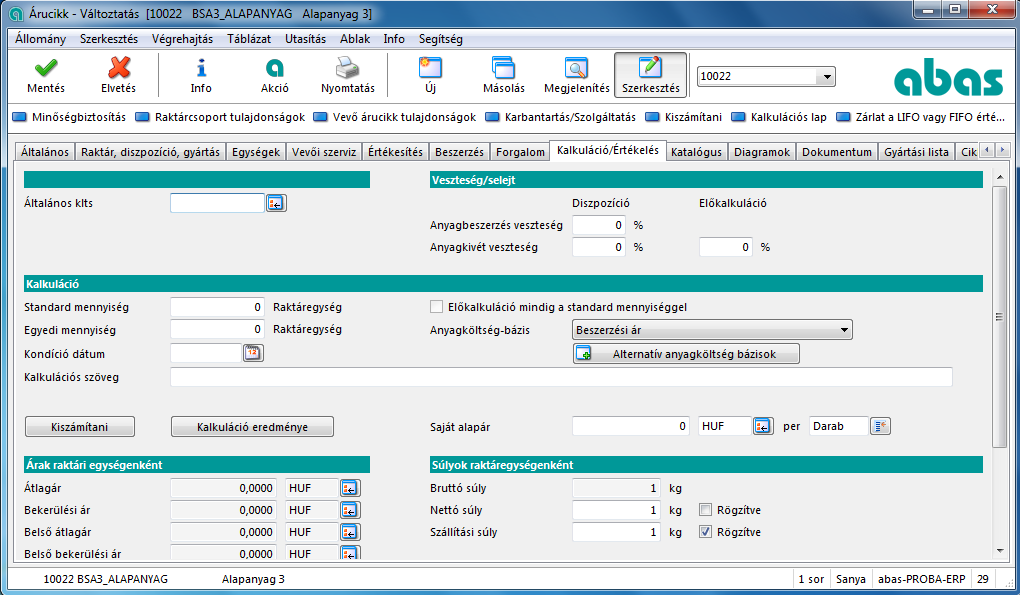
Task: Switch to Raktár, diszpozíció, gyártás tab
Action: point(150,152)
